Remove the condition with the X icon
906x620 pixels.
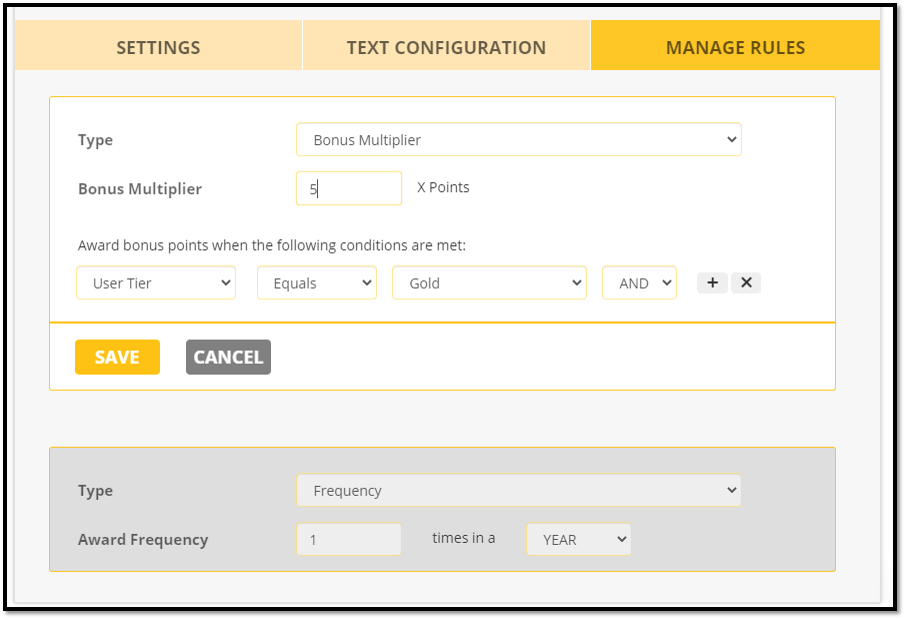point(746,283)
